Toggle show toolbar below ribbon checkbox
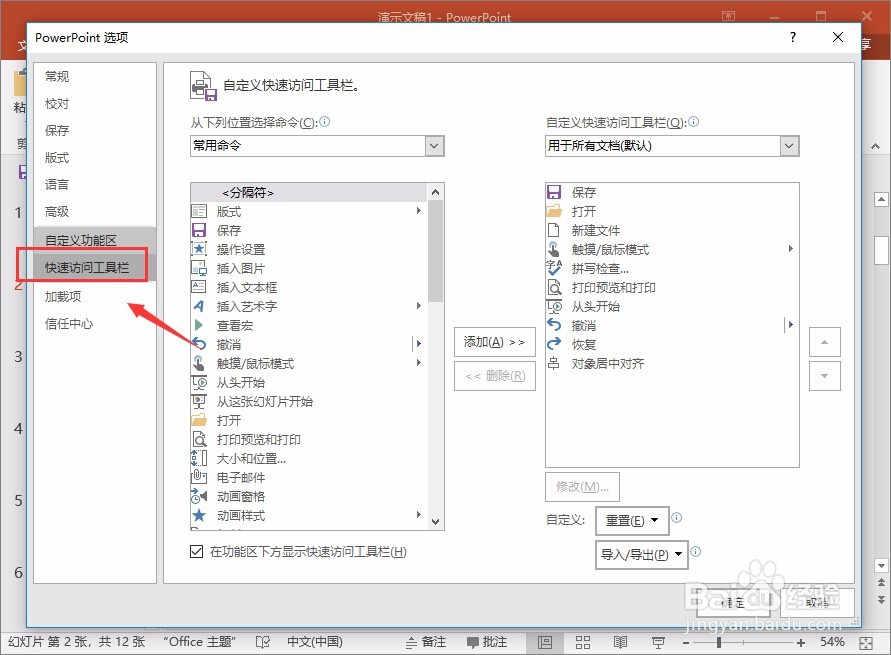 click(197, 551)
